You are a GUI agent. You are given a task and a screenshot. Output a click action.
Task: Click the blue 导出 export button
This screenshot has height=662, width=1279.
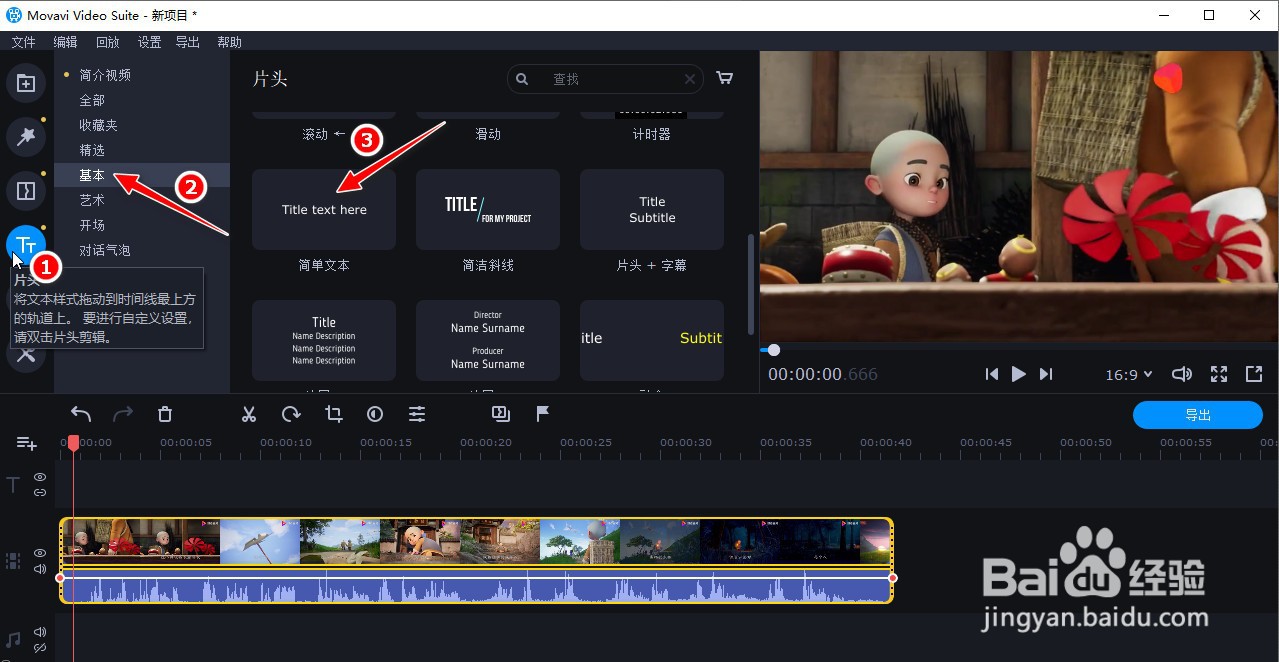click(1198, 415)
